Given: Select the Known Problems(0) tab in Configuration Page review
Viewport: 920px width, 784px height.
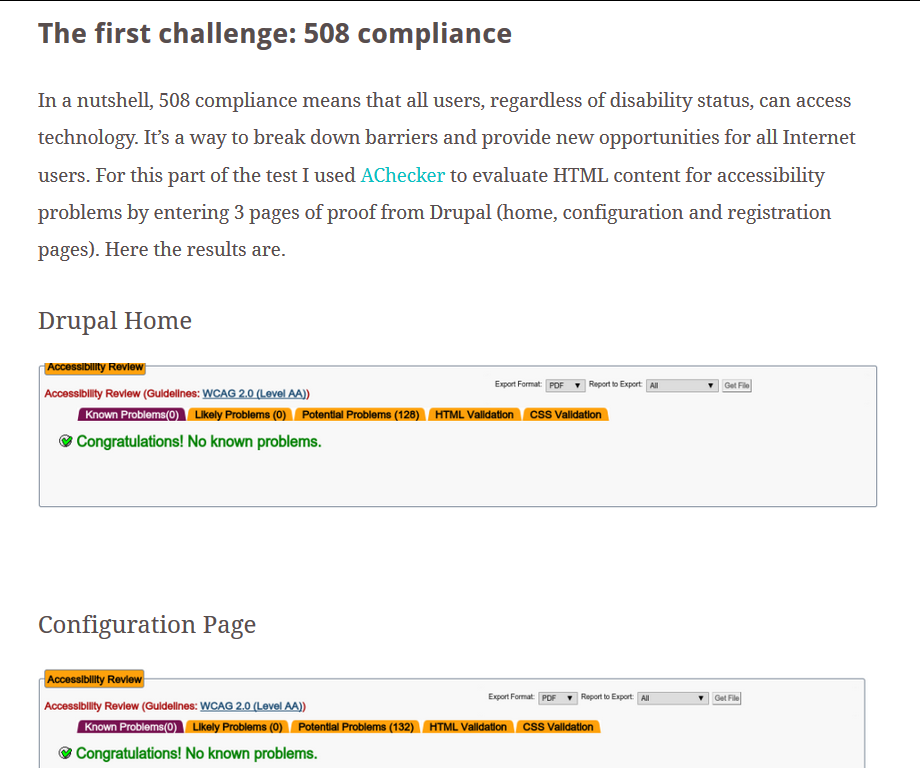Looking at the screenshot, I should (130, 727).
